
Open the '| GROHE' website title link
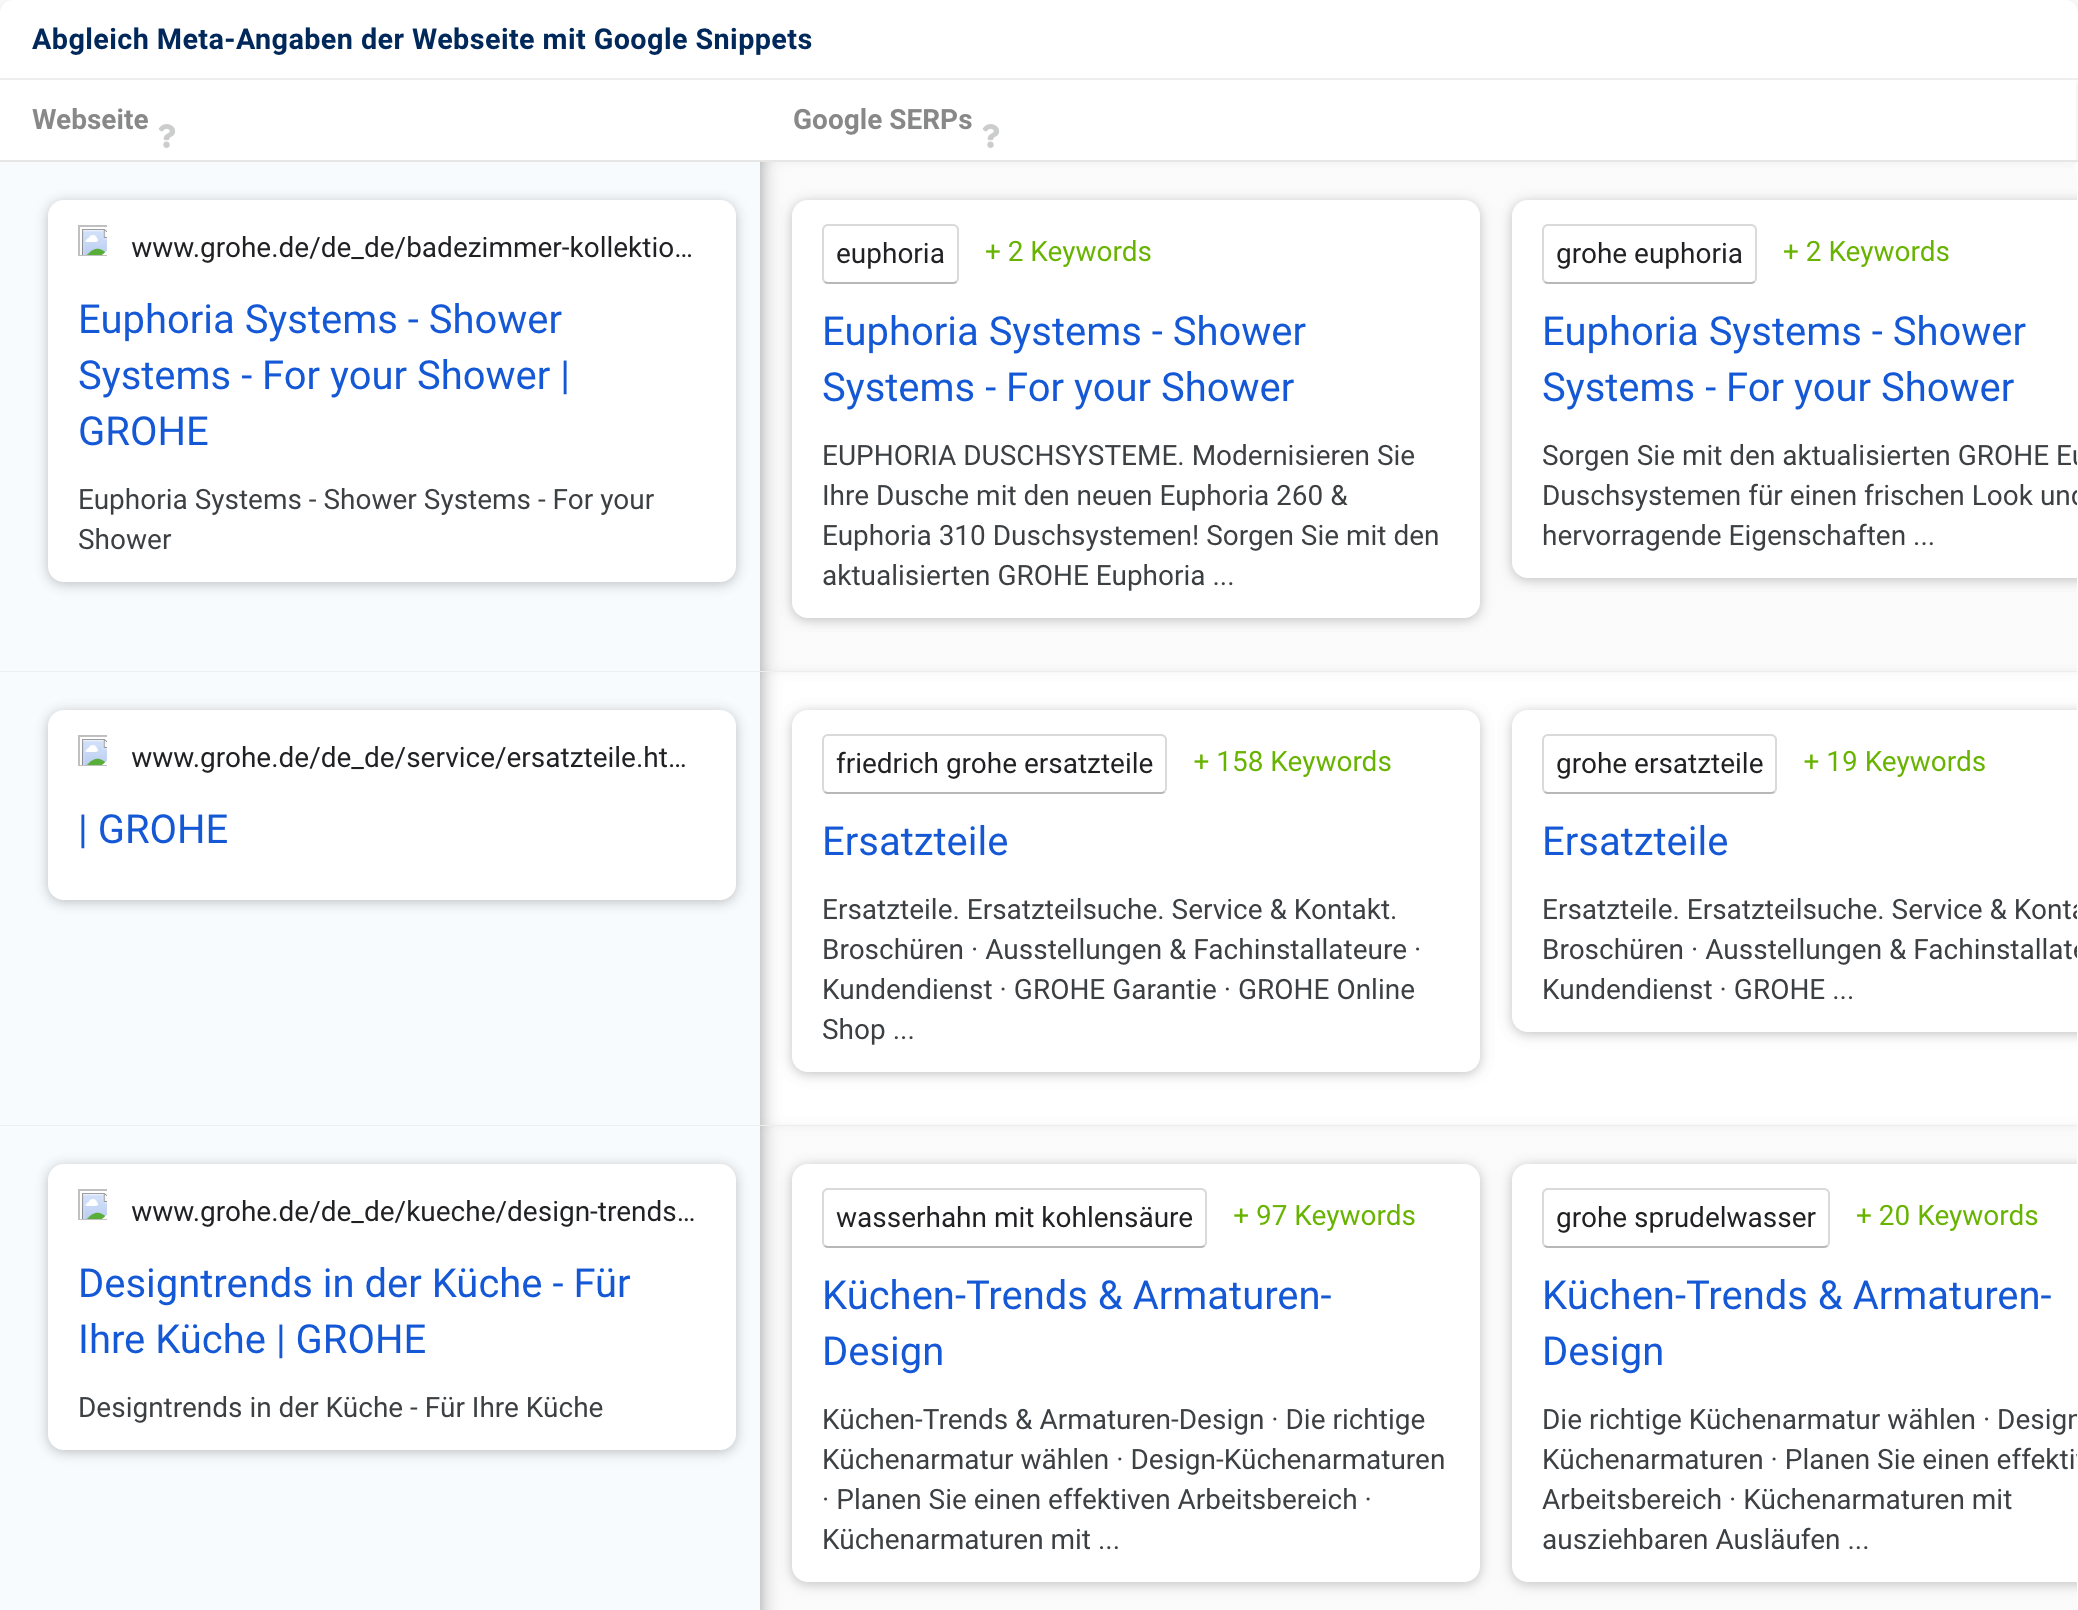[x=153, y=830]
